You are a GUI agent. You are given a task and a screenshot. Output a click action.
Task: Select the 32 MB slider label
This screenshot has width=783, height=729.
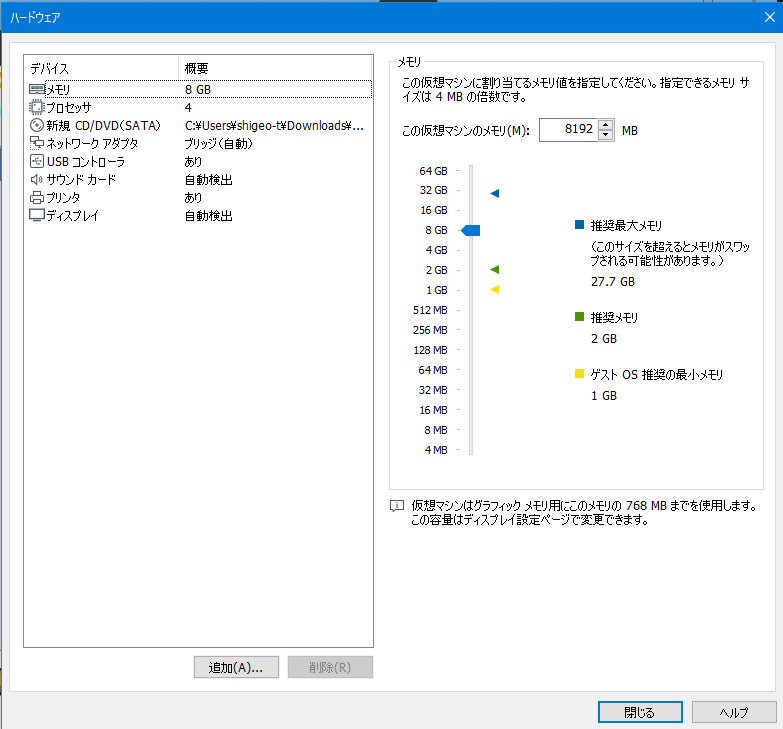pyautogui.click(x=432, y=390)
